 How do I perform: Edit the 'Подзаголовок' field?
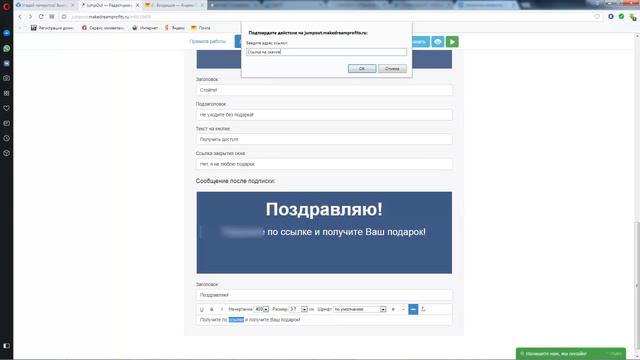[x=324, y=115]
